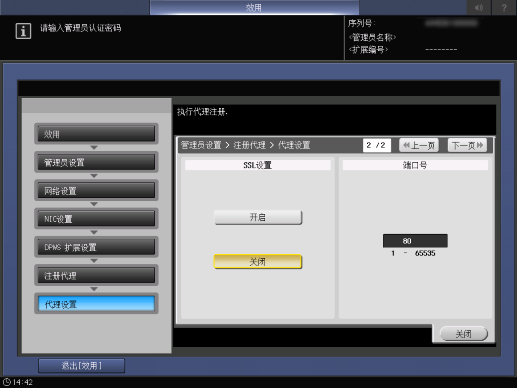Open 注册代理 in the left menu
The image size is (517, 388).
click(96, 276)
